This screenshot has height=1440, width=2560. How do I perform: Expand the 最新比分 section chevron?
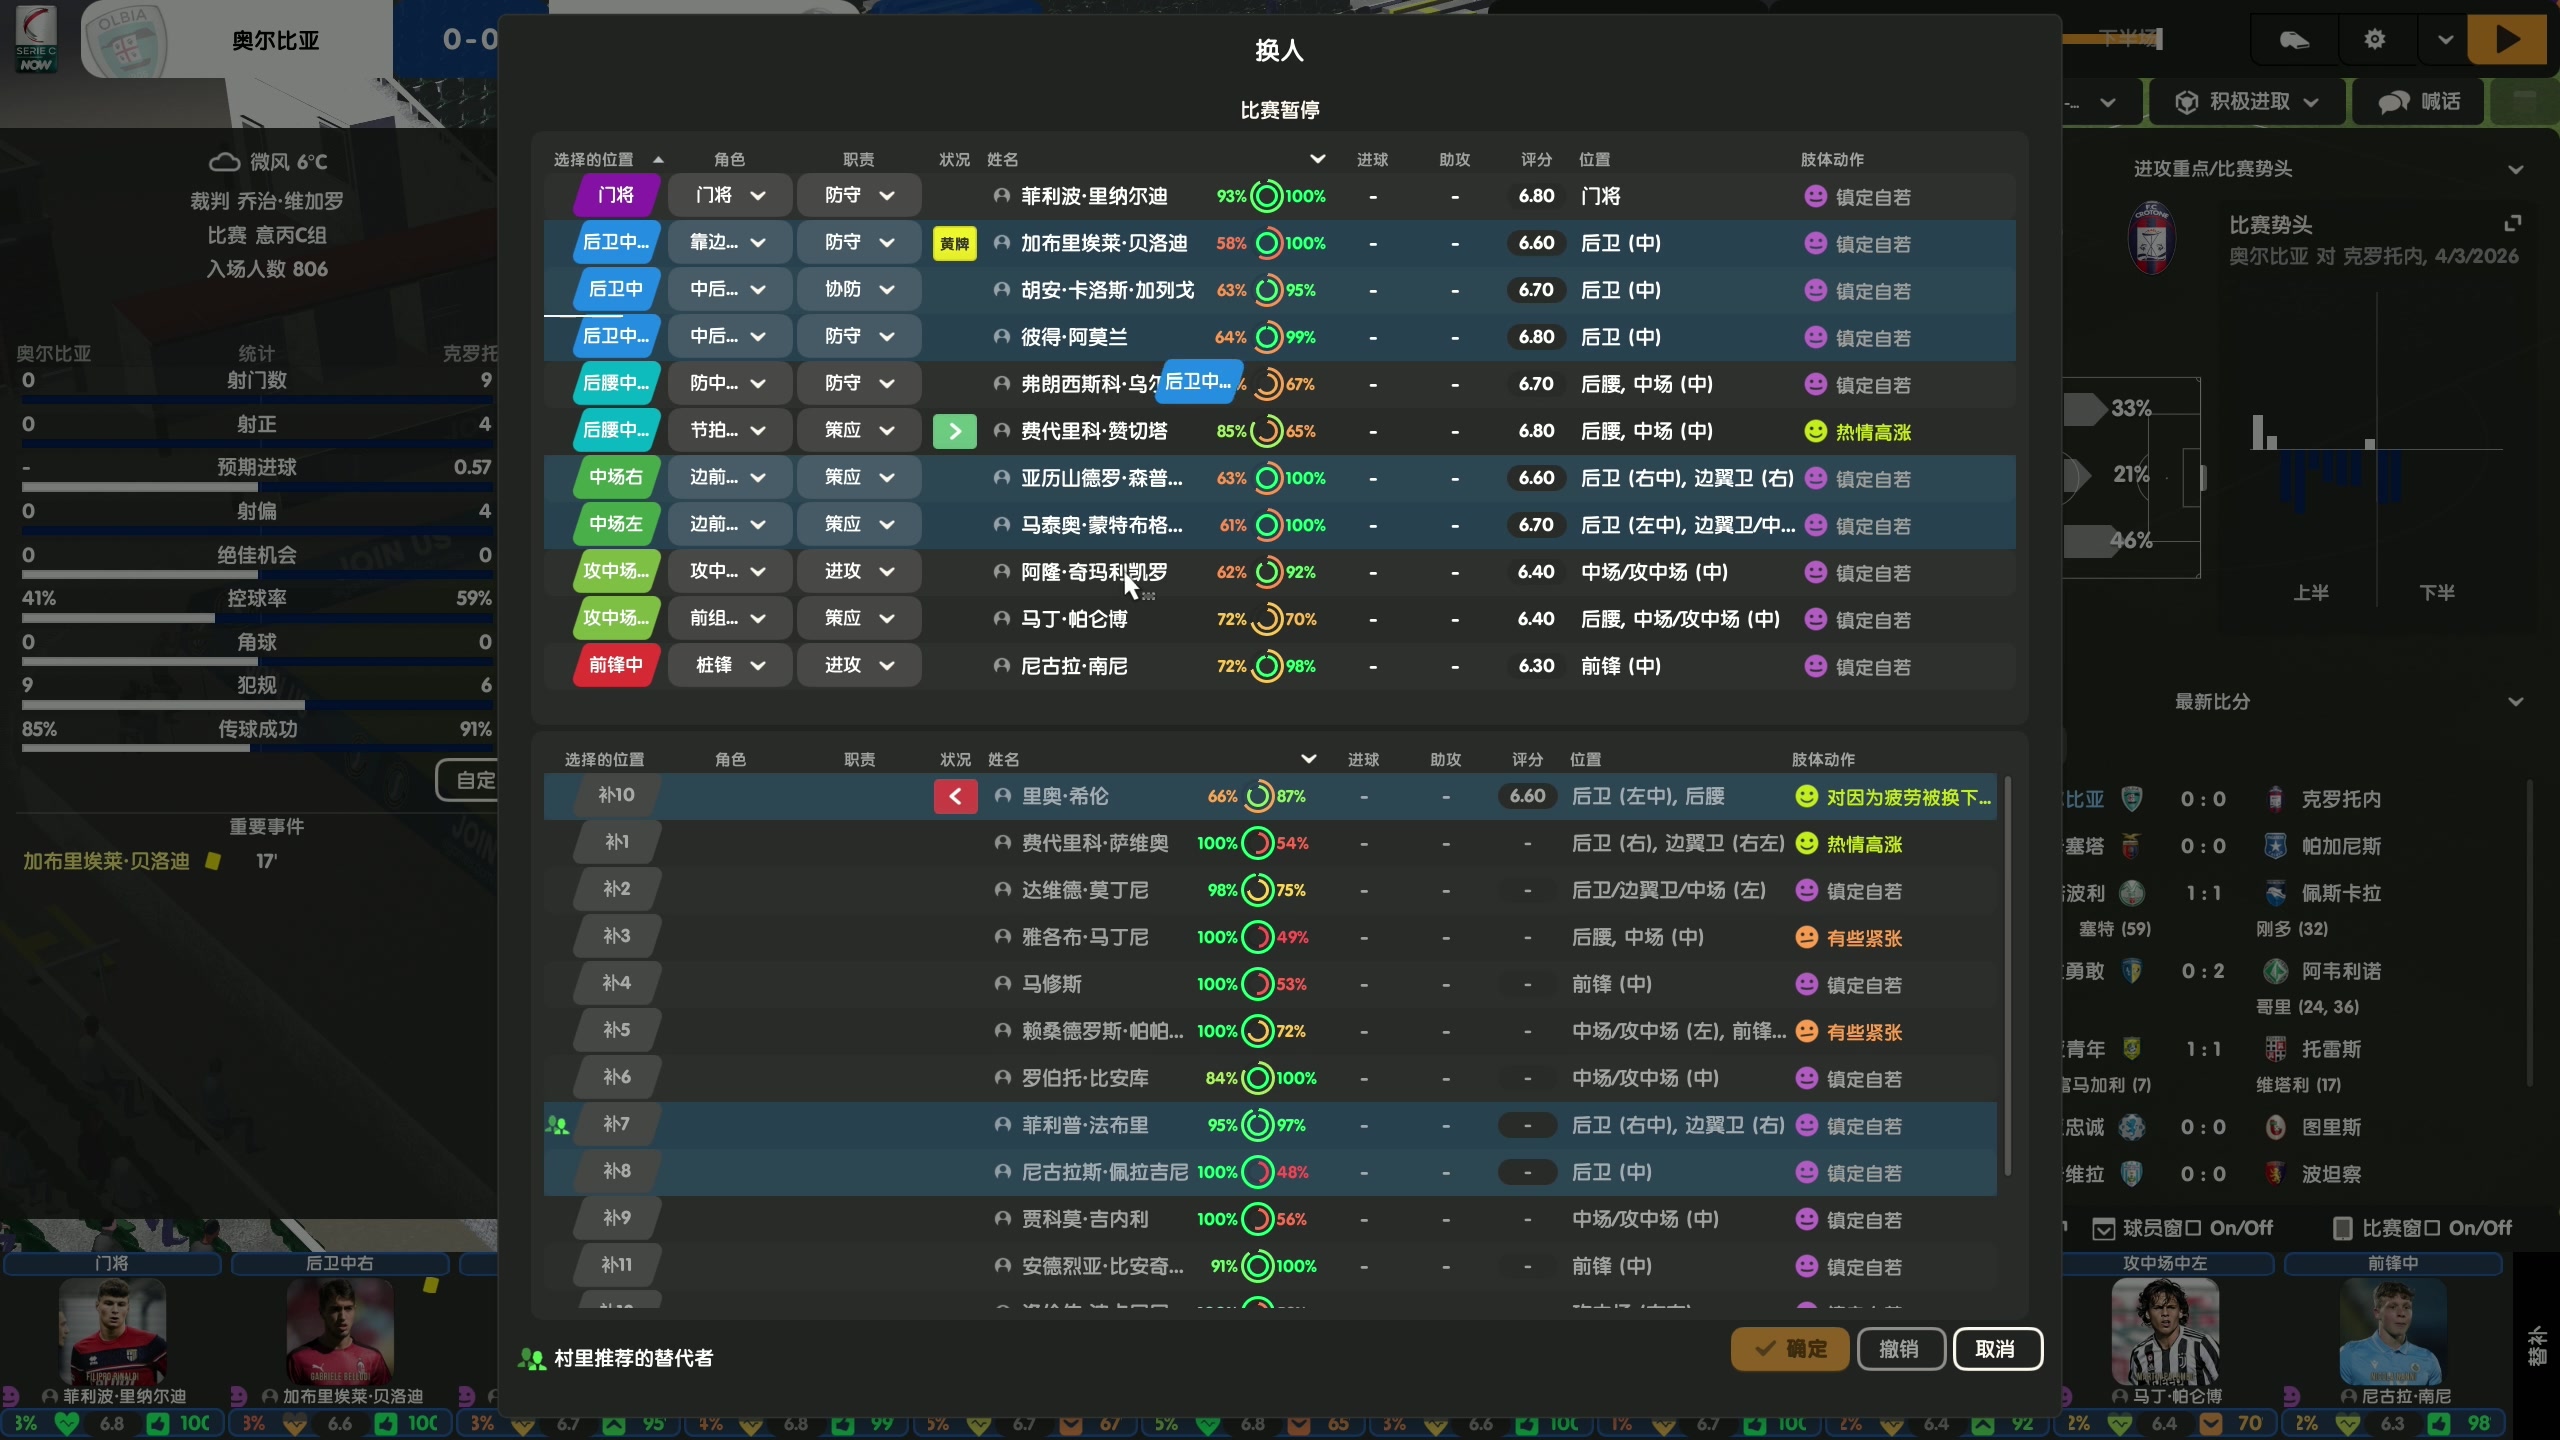click(2516, 701)
